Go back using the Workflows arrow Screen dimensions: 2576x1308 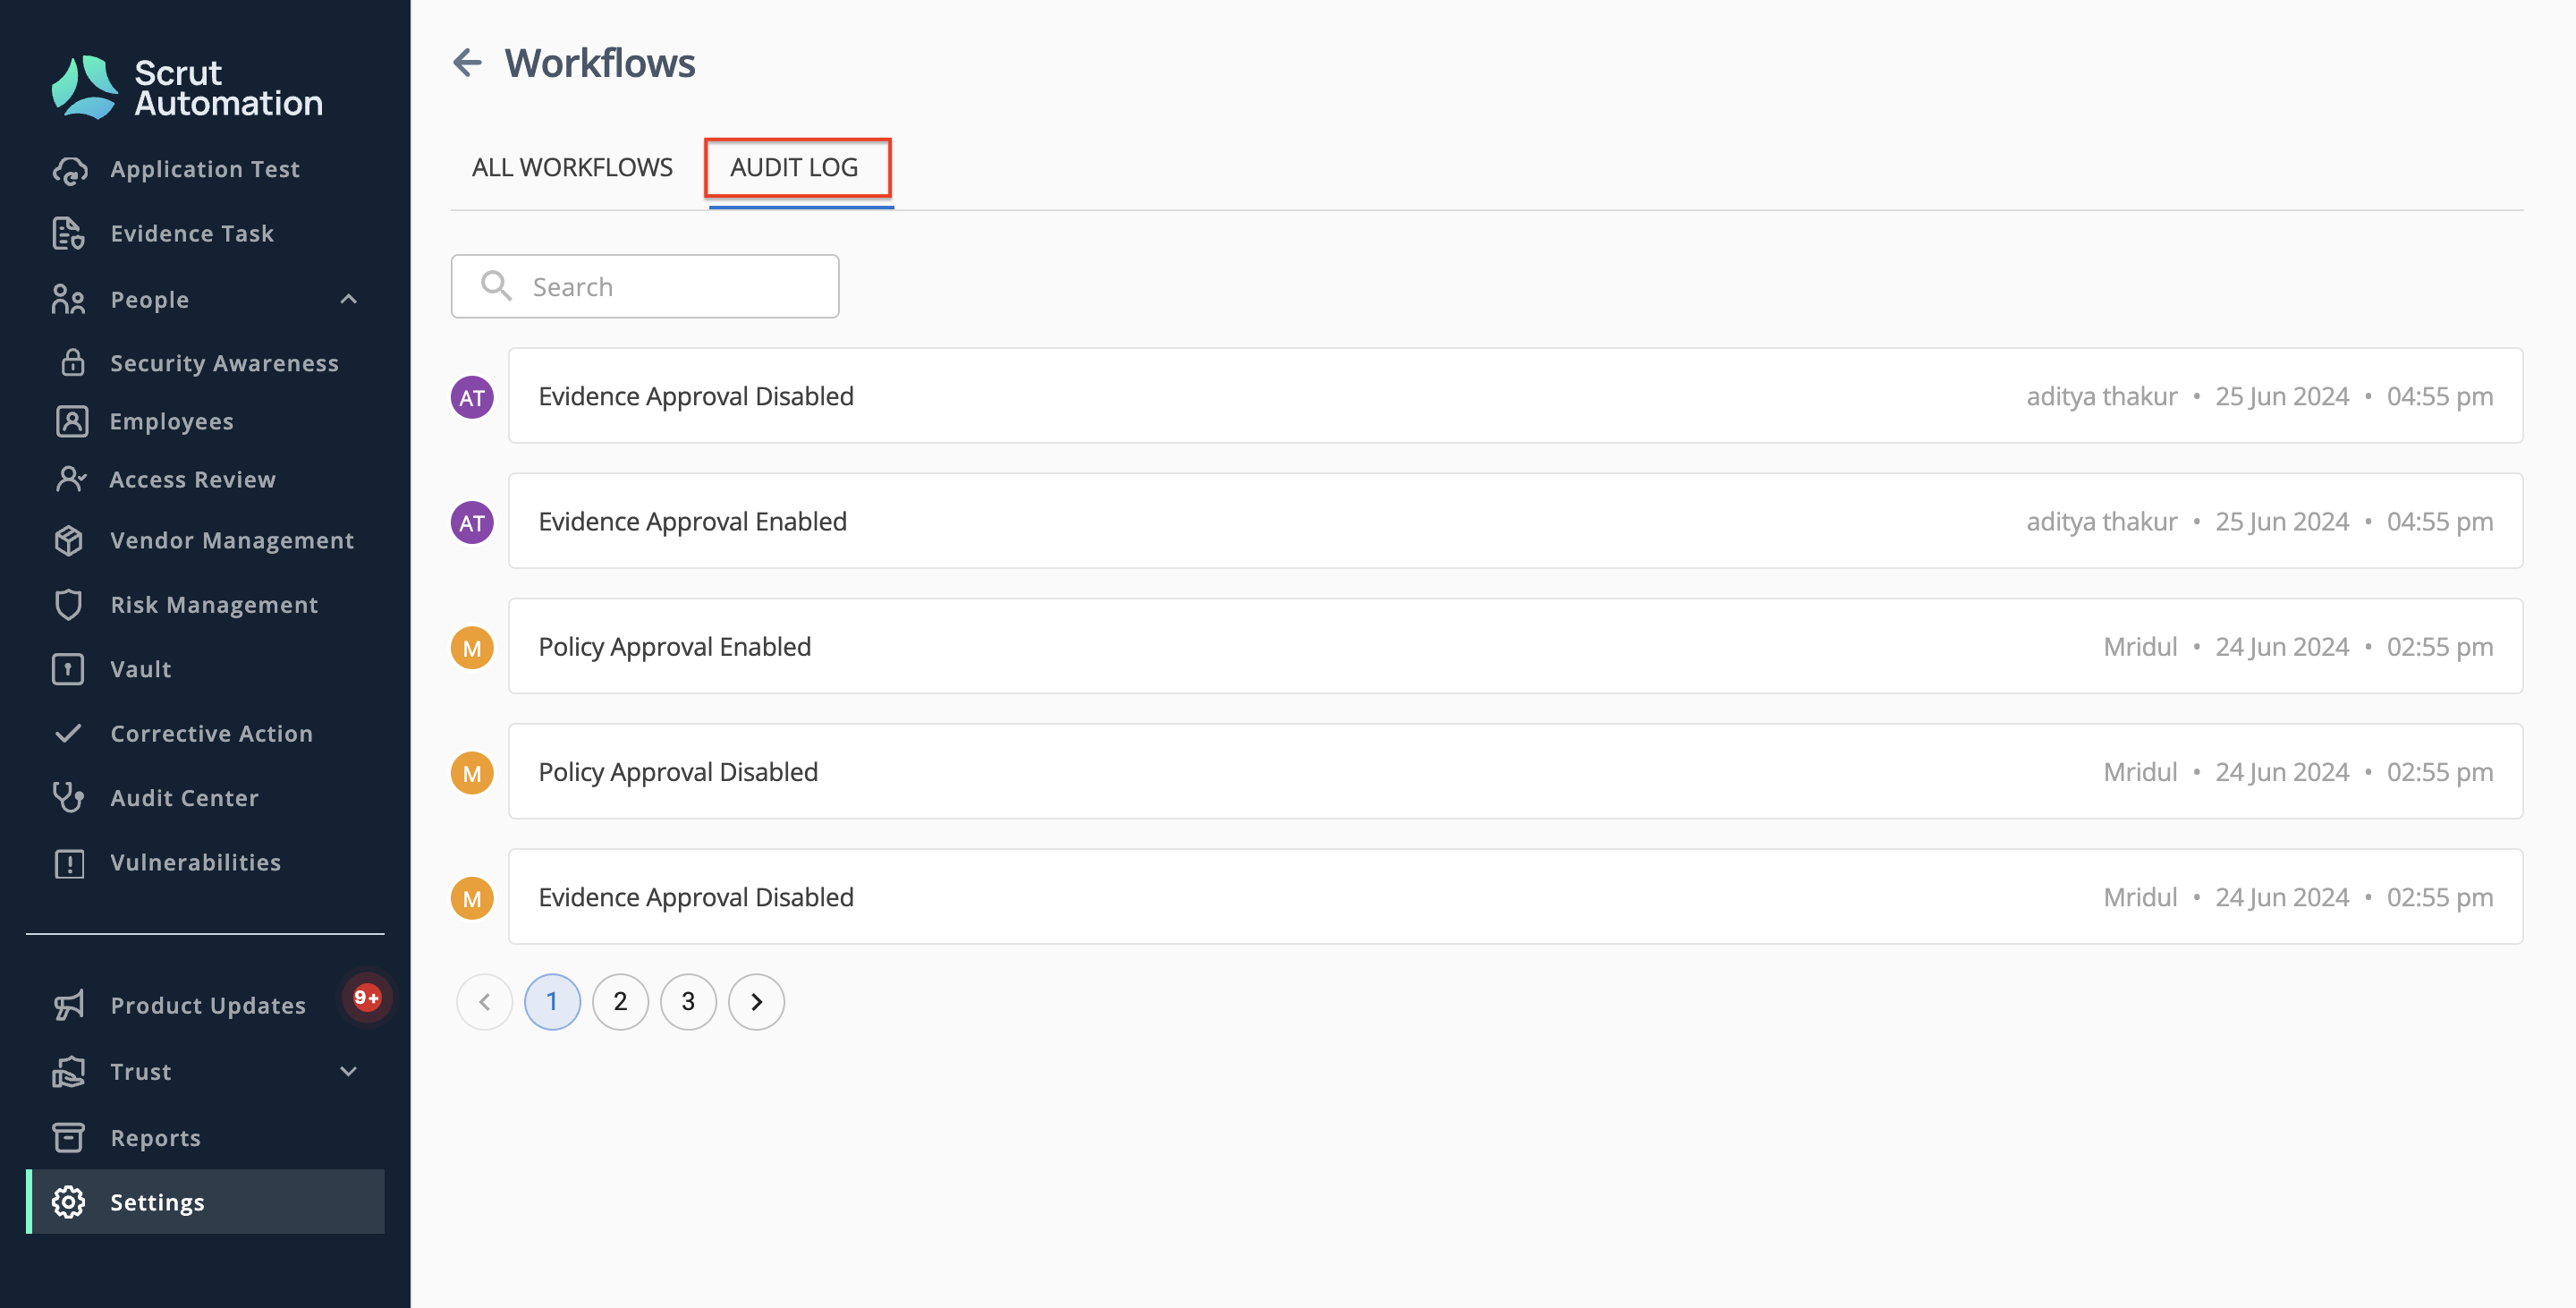click(x=467, y=62)
